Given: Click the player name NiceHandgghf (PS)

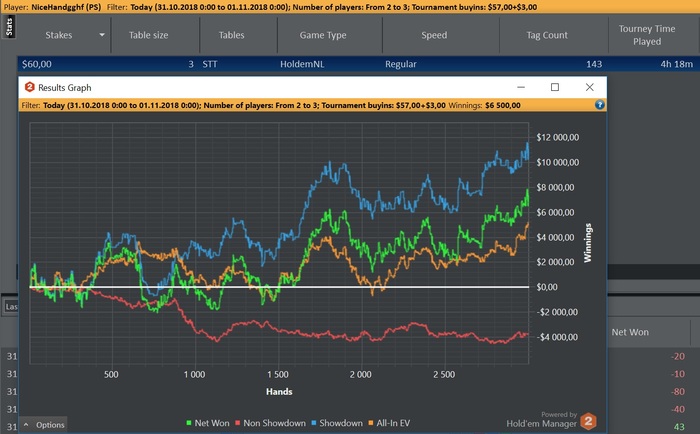Looking at the screenshot, I should coord(66,7).
